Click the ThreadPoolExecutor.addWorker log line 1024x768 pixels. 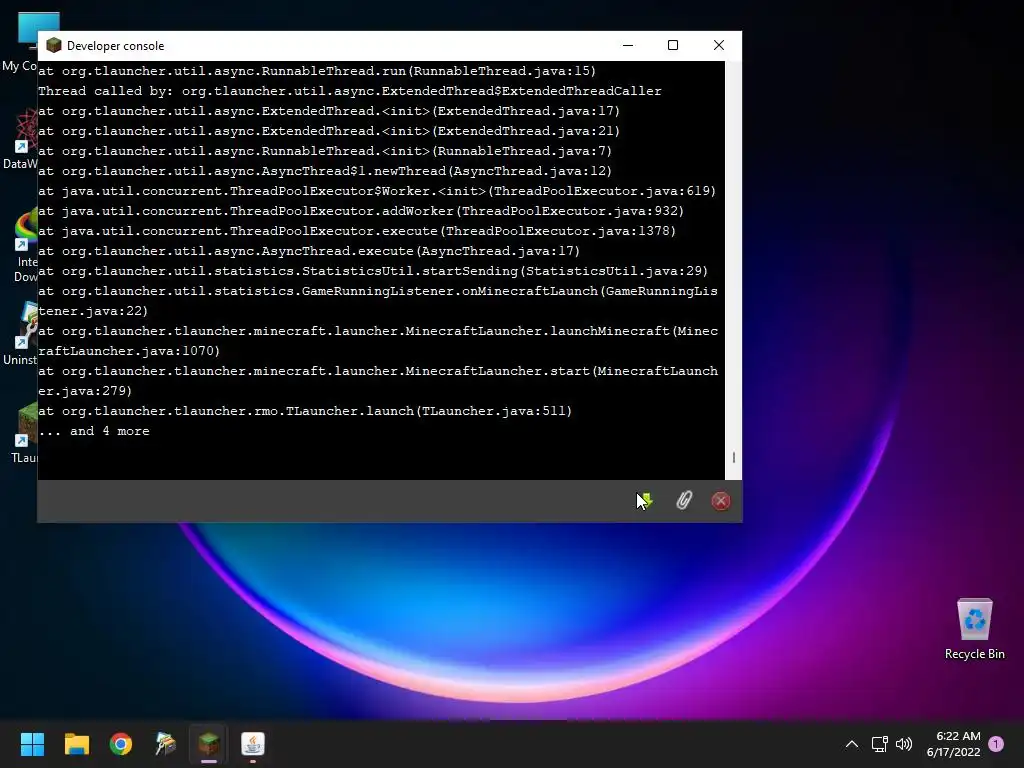tap(360, 211)
